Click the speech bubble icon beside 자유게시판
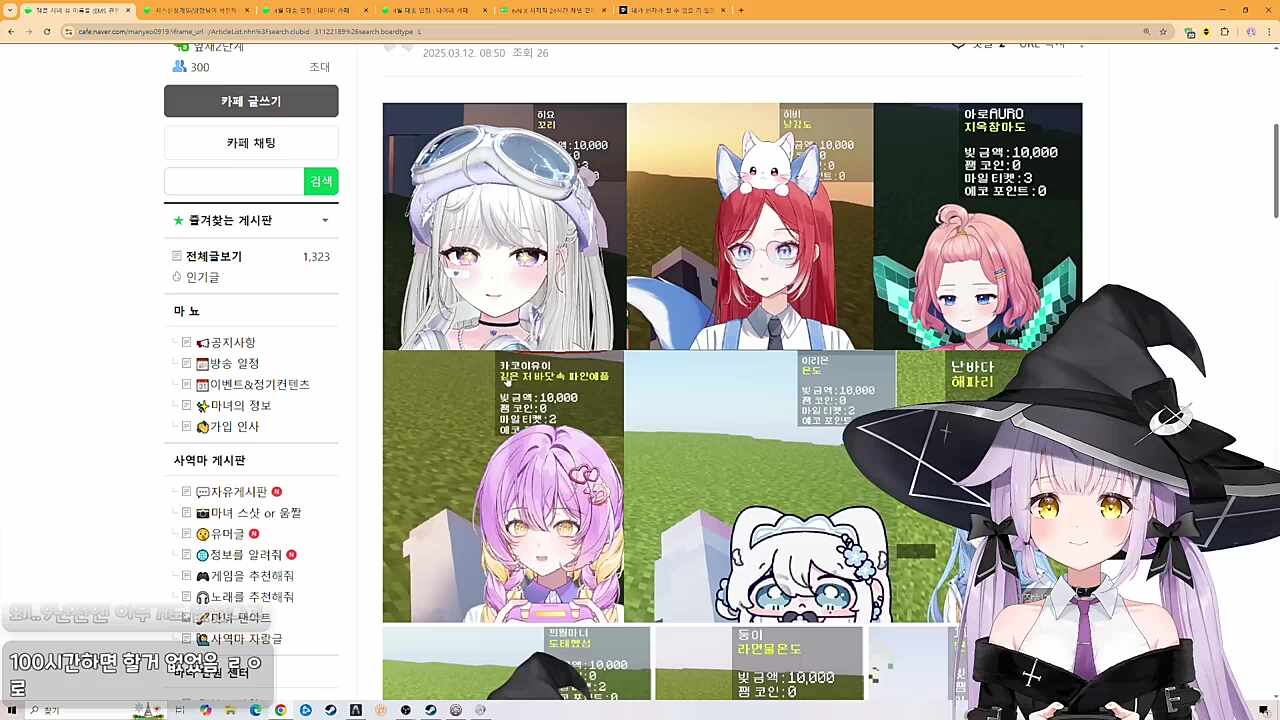 203,492
